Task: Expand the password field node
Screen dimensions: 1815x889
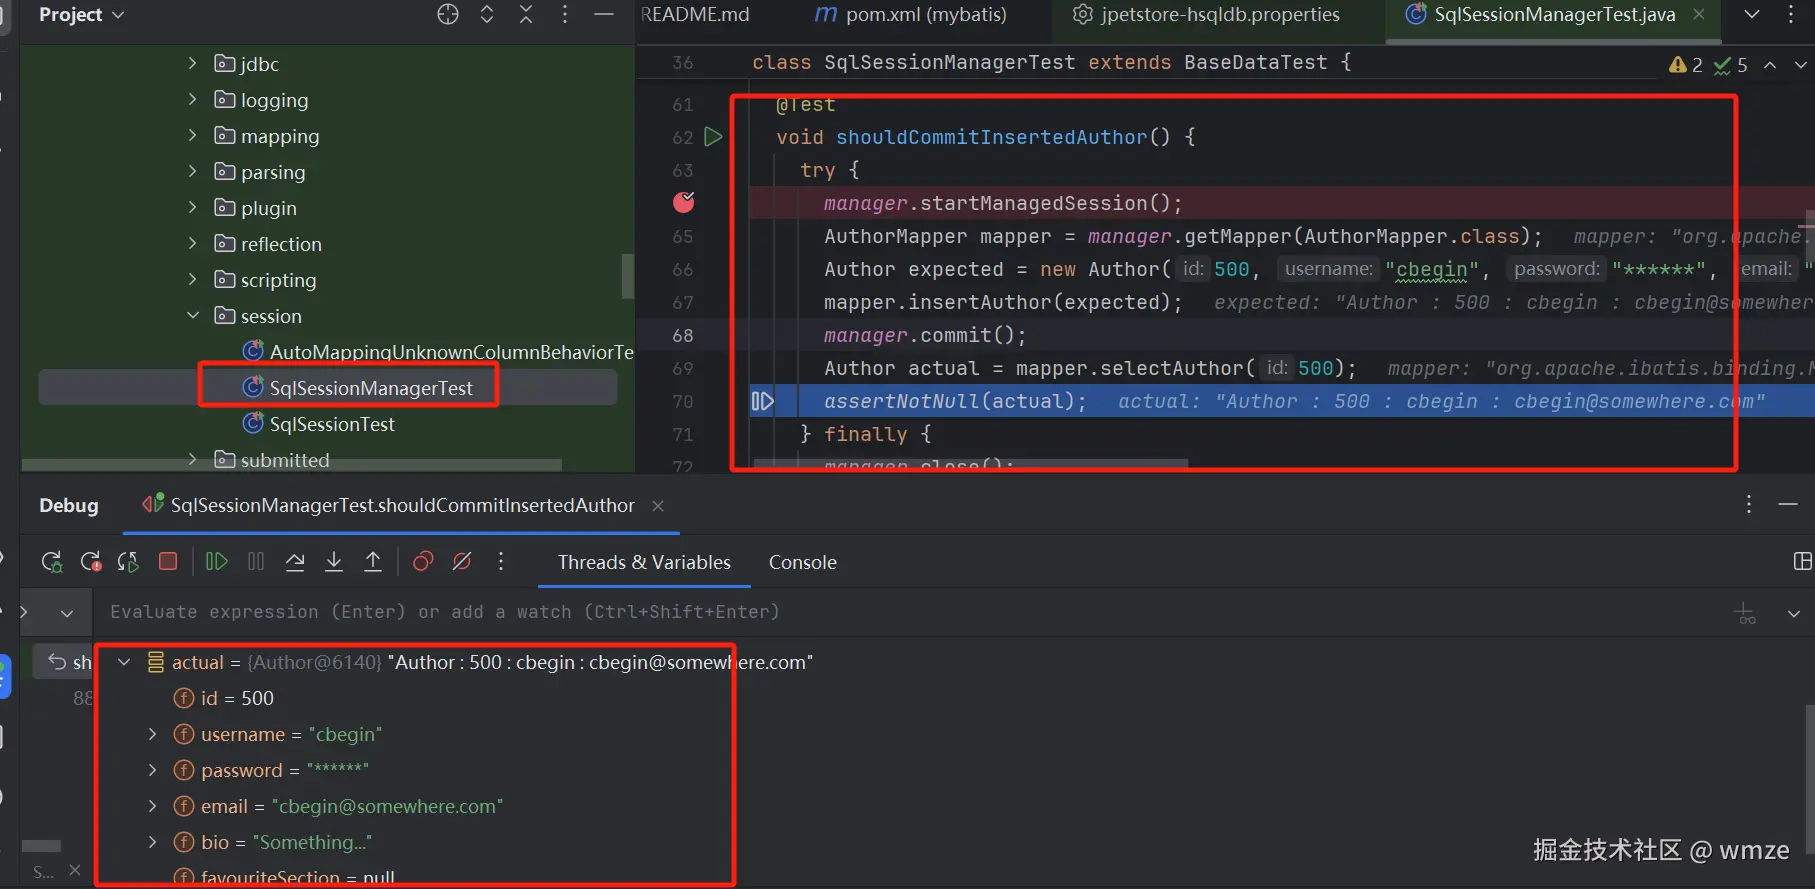Action: pos(152,770)
